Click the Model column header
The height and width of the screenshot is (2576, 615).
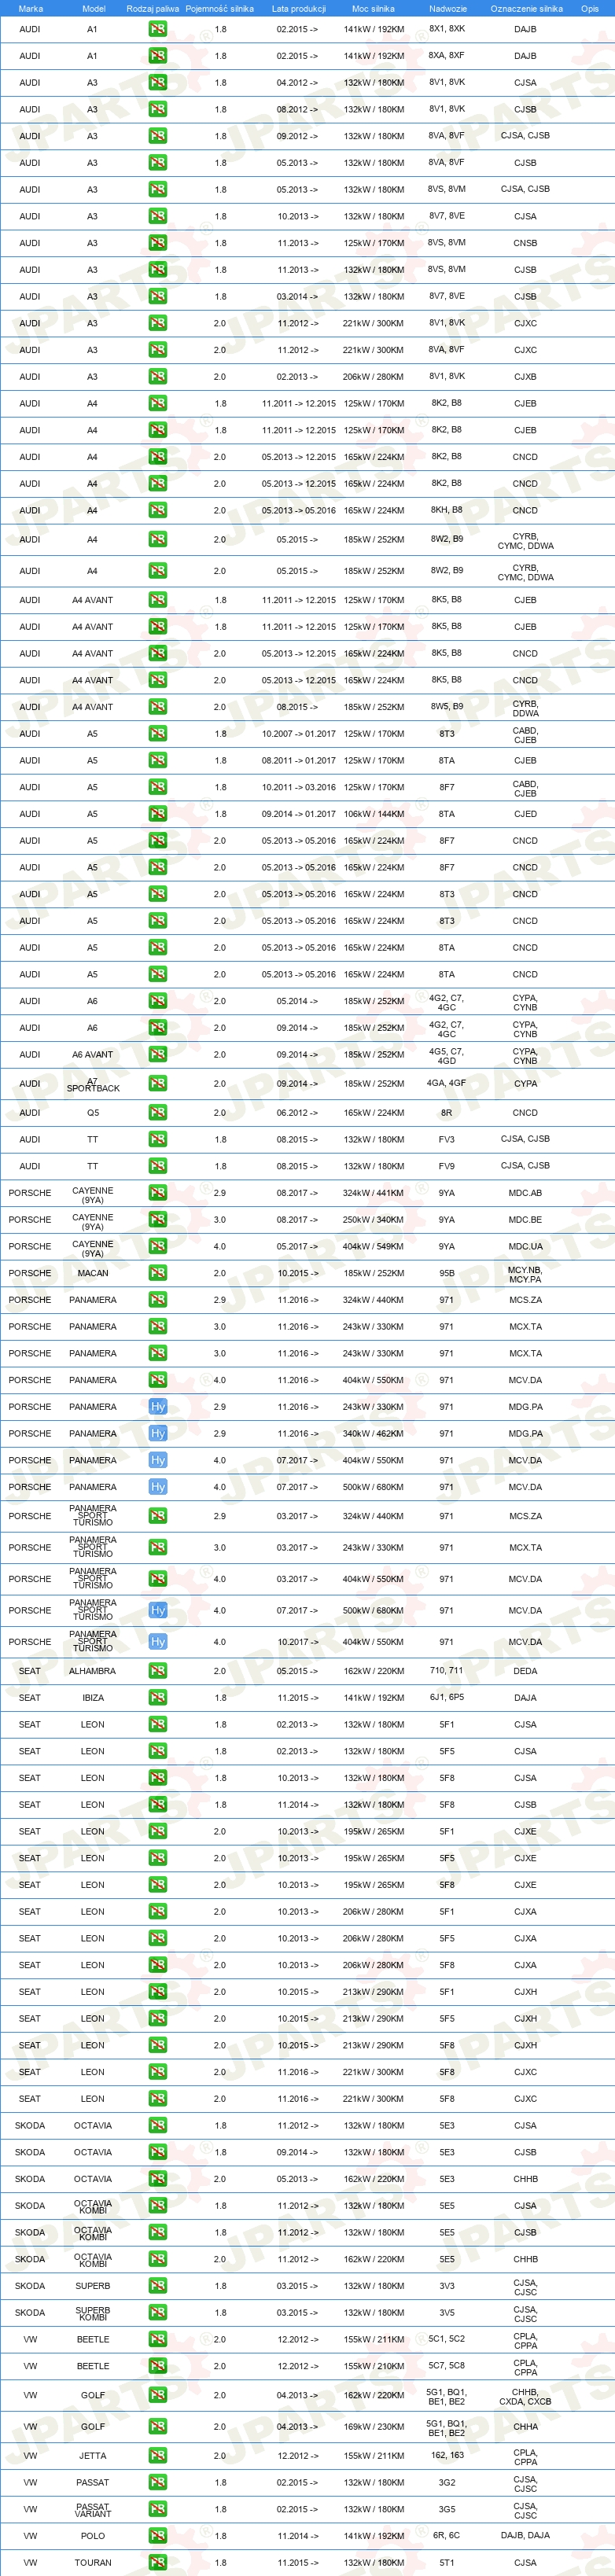click(93, 8)
